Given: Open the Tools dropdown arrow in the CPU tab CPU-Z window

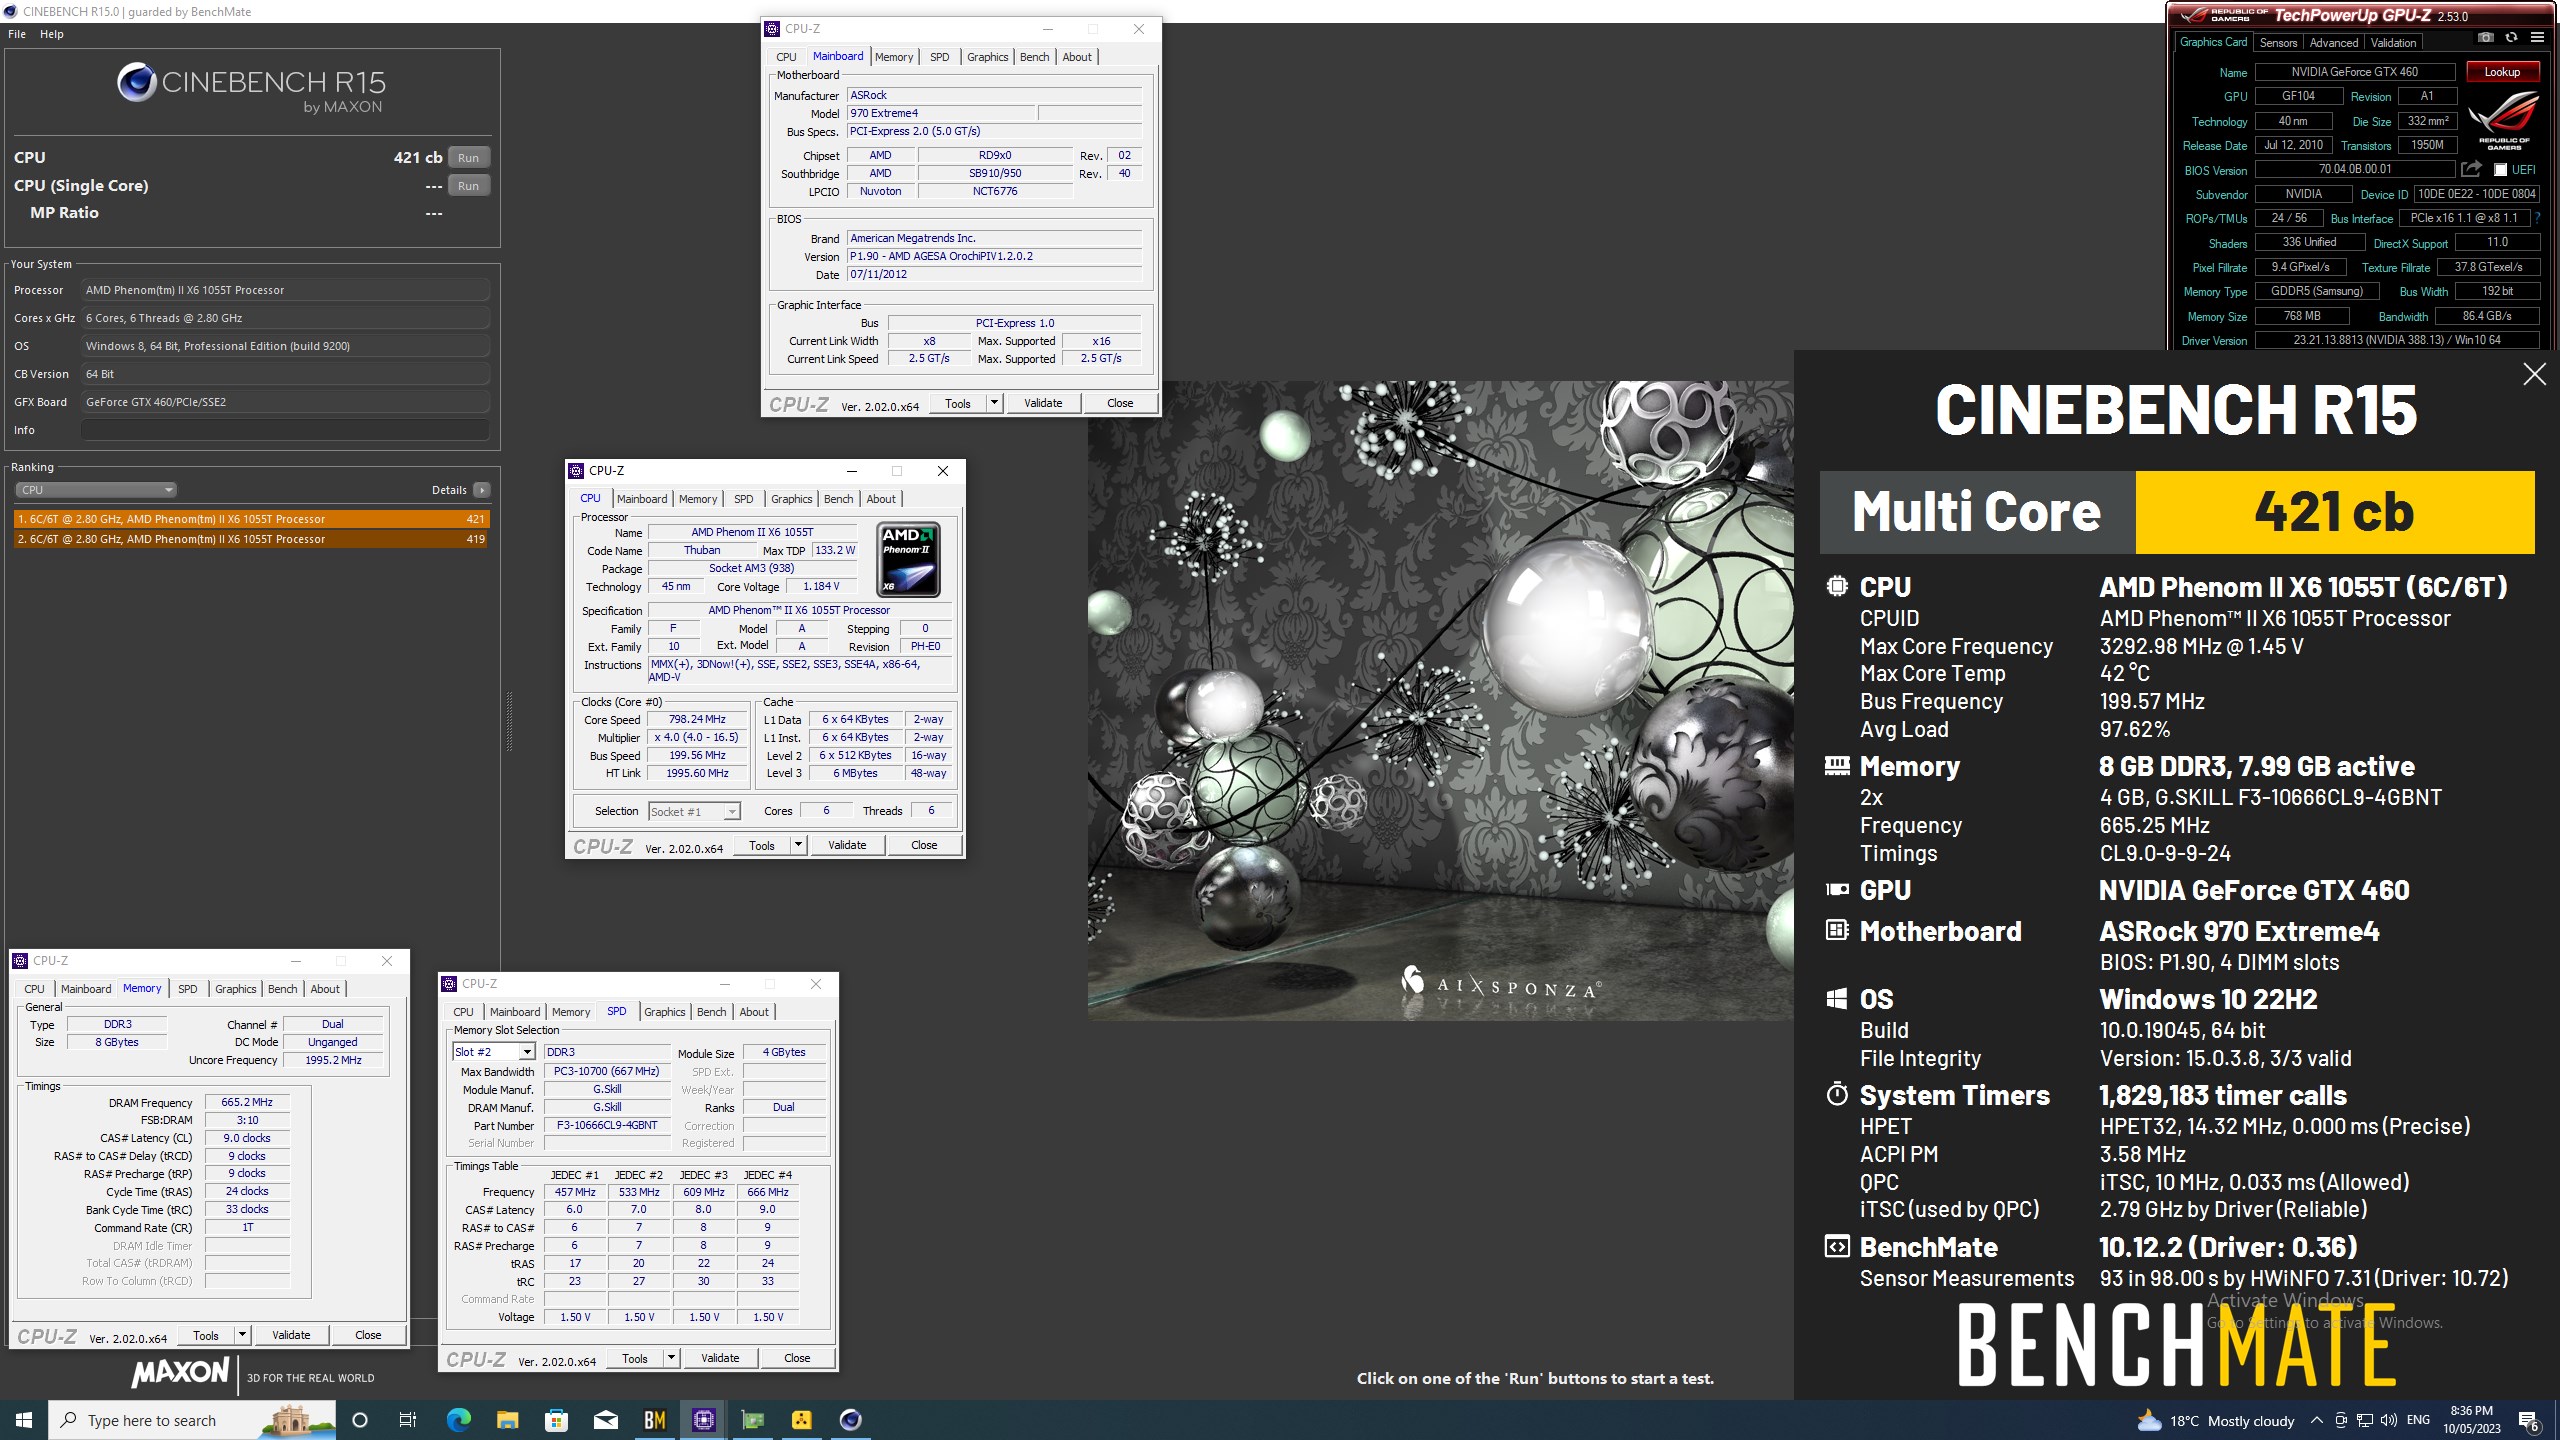Looking at the screenshot, I should tap(798, 845).
